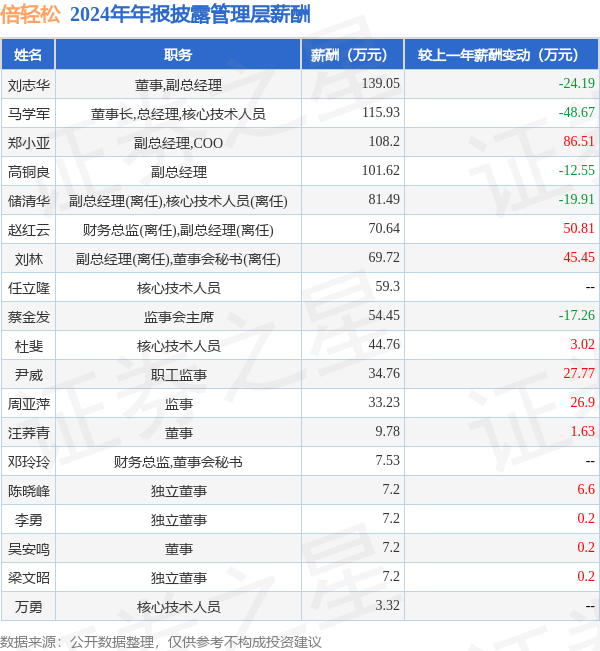
Task: Click the position 监事会主席
Action: (x=178, y=317)
